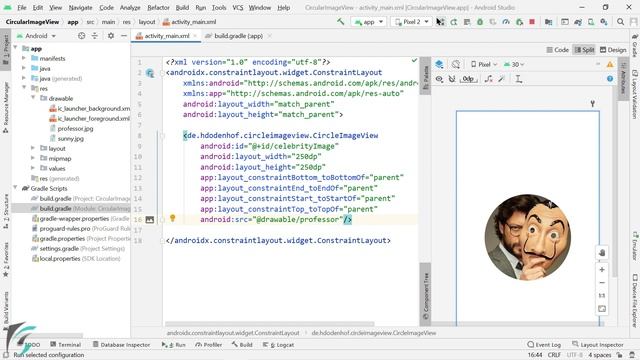Collapse the app module tree node

tap(16, 49)
